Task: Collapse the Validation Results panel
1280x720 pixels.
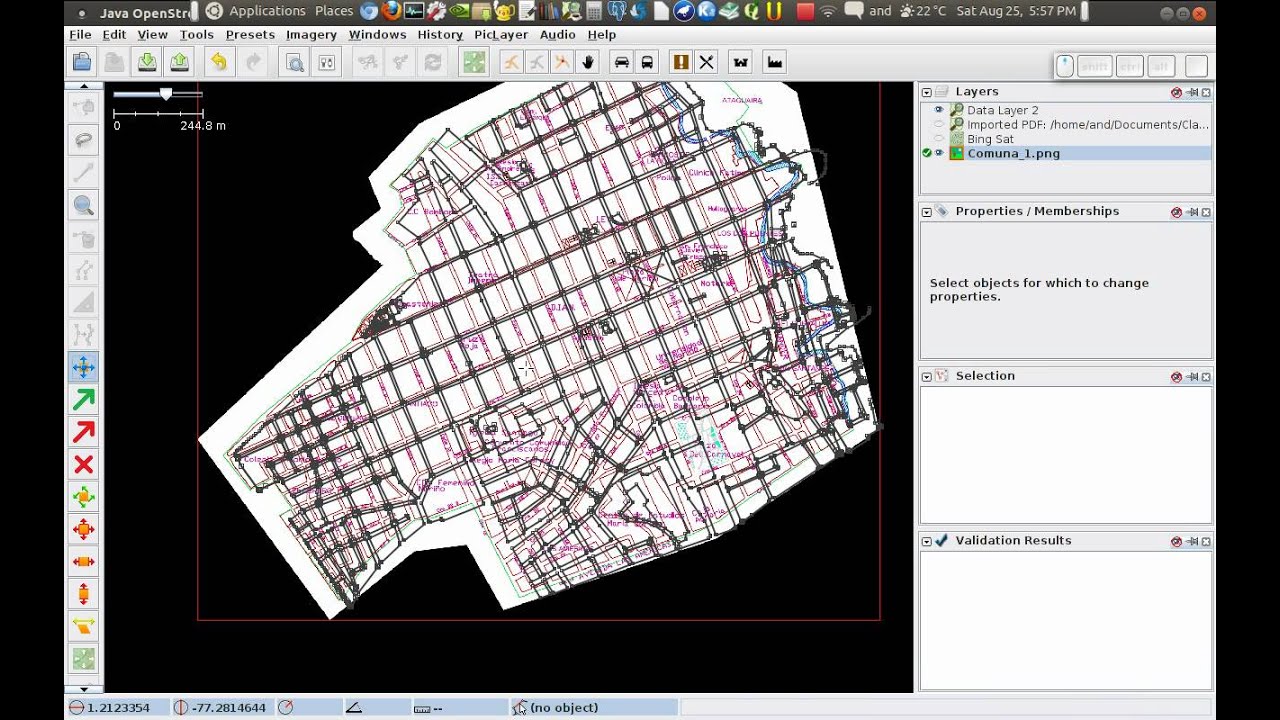Action: pos(927,541)
